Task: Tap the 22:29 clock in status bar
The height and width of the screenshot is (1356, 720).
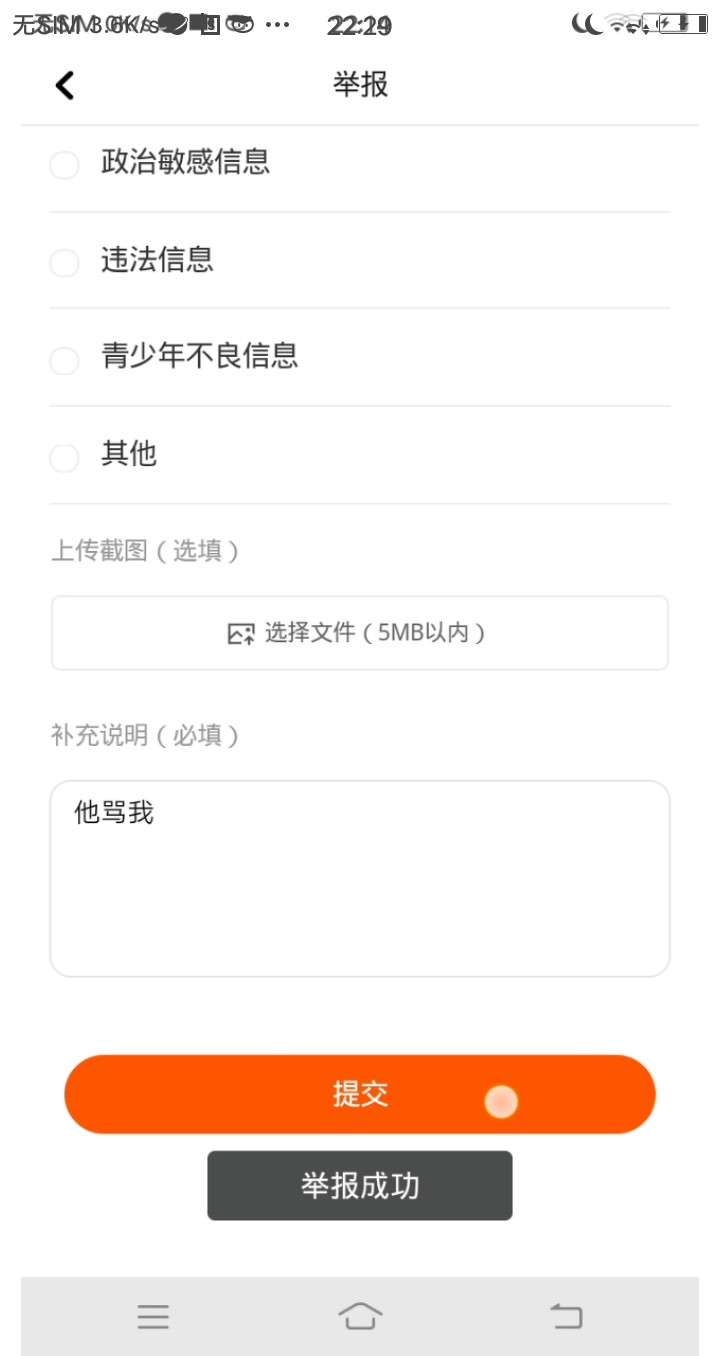Action: [x=359, y=26]
